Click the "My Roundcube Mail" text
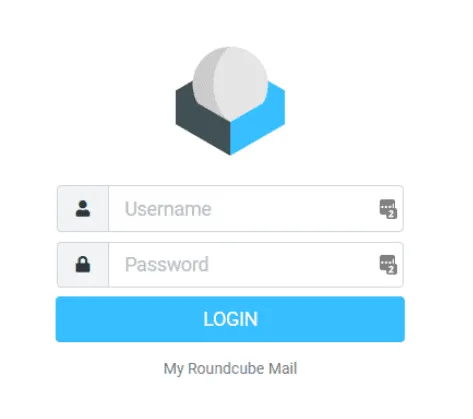 click(230, 369)
